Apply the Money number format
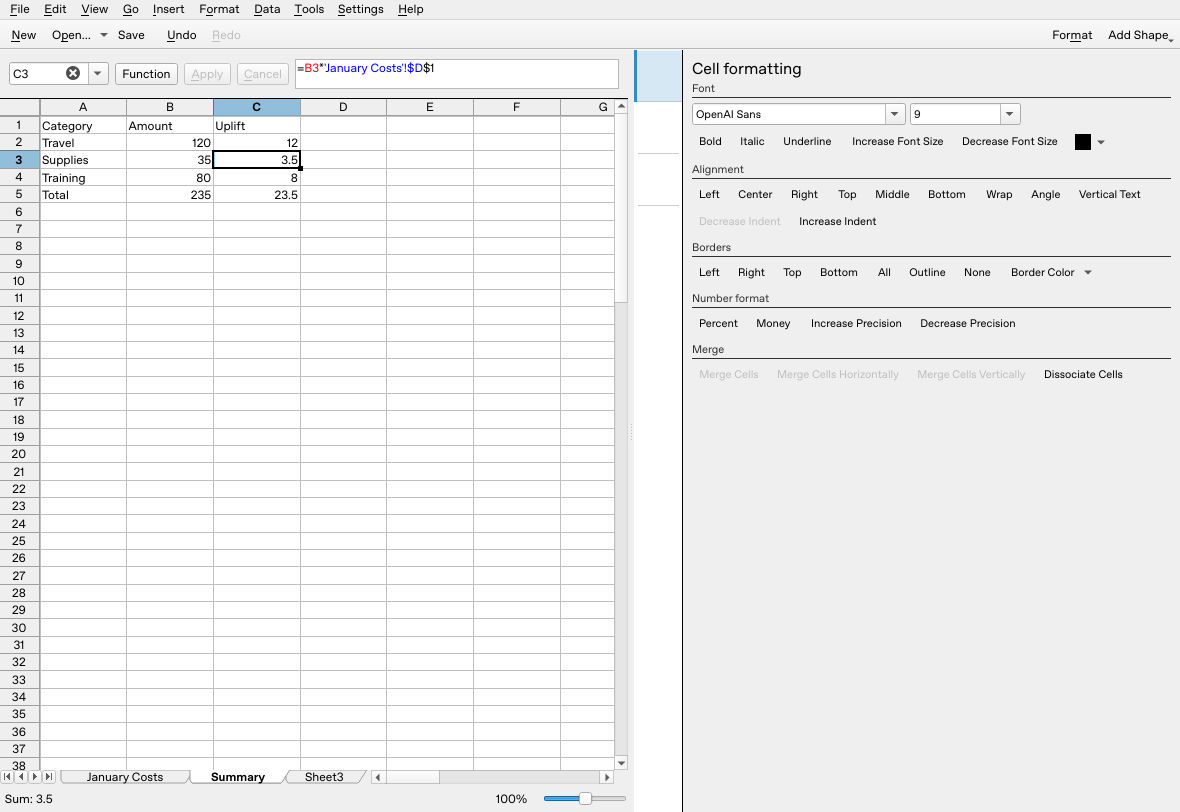This screenshot has width=1180, height=812. tap(773, 324)
